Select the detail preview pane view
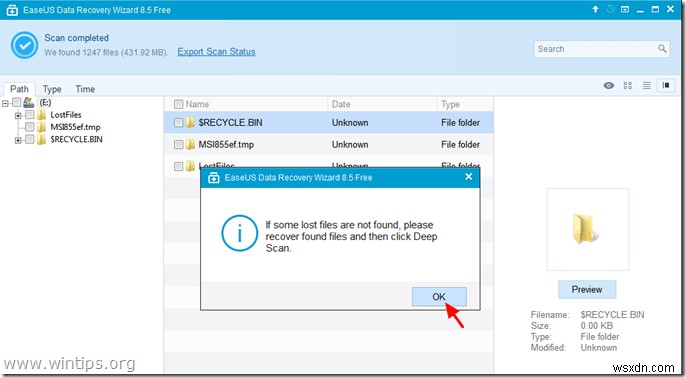 666,85
